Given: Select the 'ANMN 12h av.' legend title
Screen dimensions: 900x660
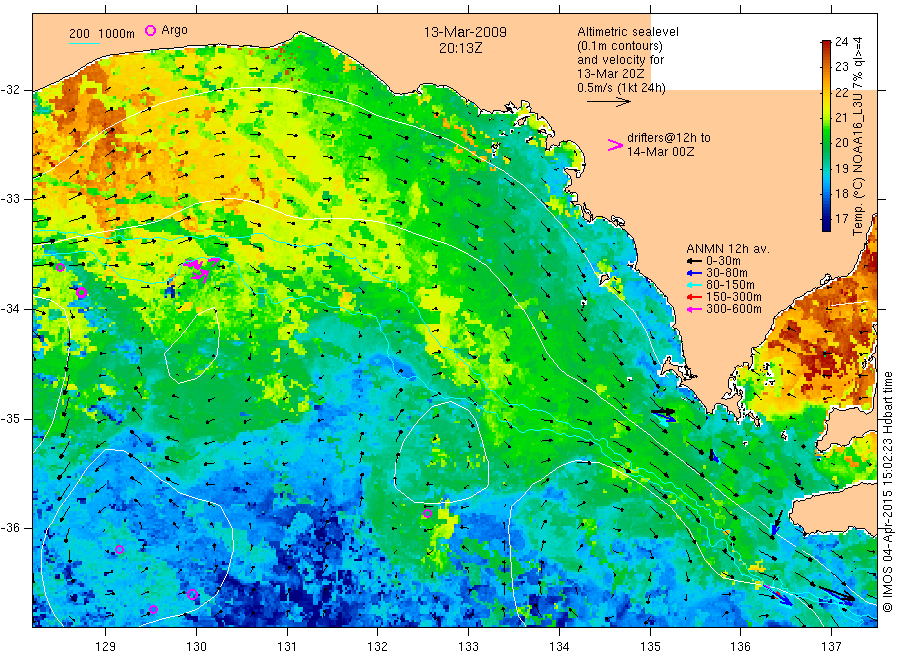Looking at the screenshot, I should click(728, 249).
